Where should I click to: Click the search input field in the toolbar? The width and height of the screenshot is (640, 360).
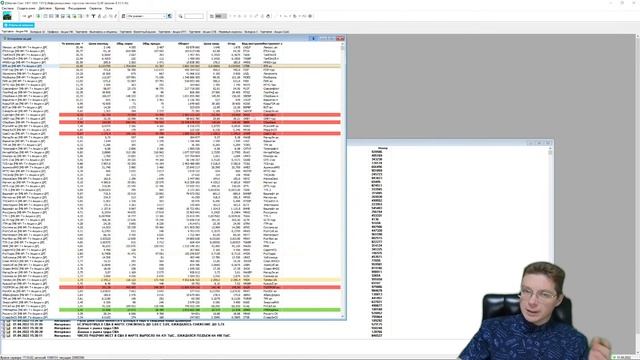click(x=194, y=16)
